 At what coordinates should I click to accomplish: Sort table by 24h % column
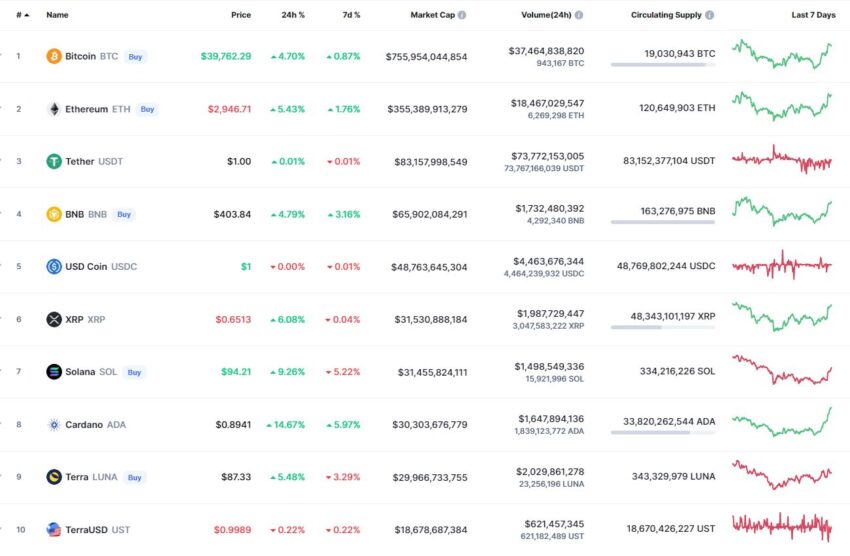pyautogui.click(x=293, y=15)
